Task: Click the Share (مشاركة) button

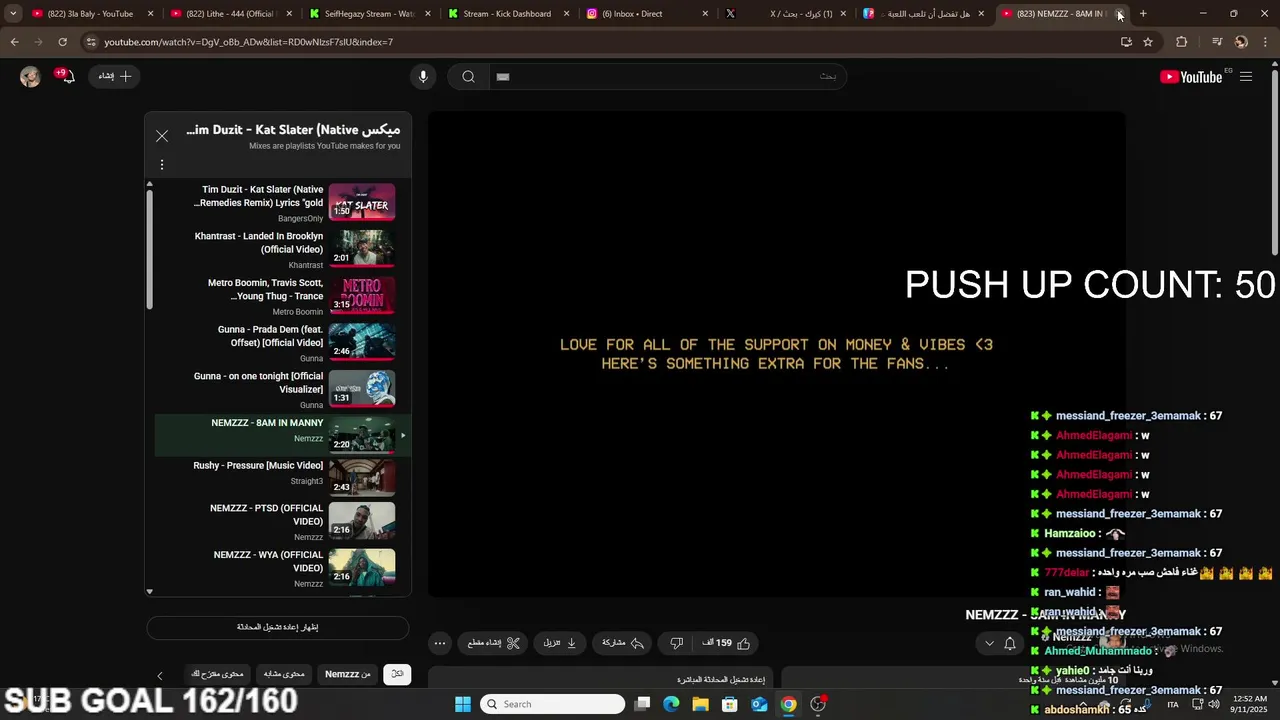Action: (622, 643)
